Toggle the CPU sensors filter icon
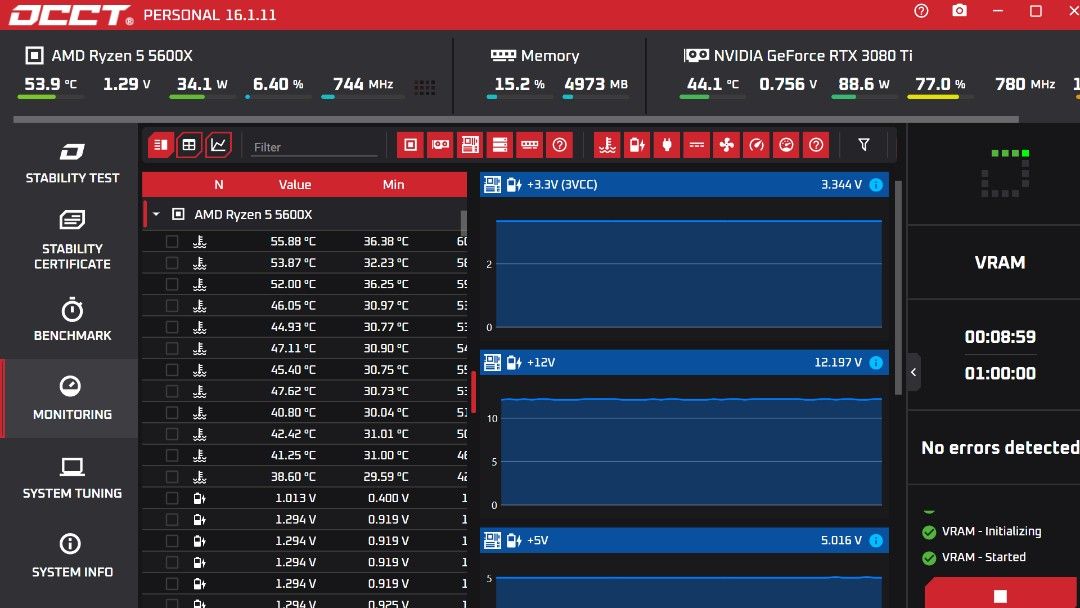 [x=411, y=145]
